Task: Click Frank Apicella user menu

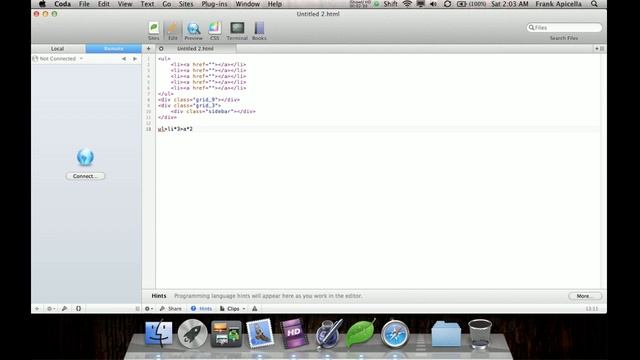Action: (558, 4)
